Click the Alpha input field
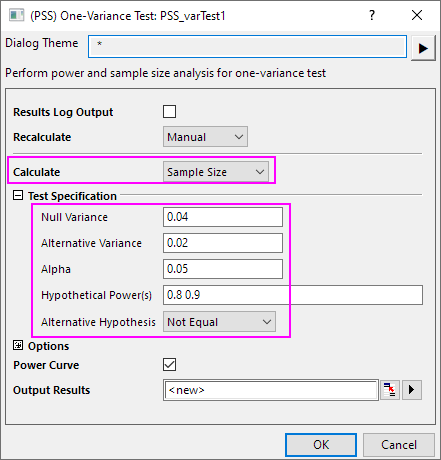The image size is (441, 460). pyautogui.click(x=223, y=269)
